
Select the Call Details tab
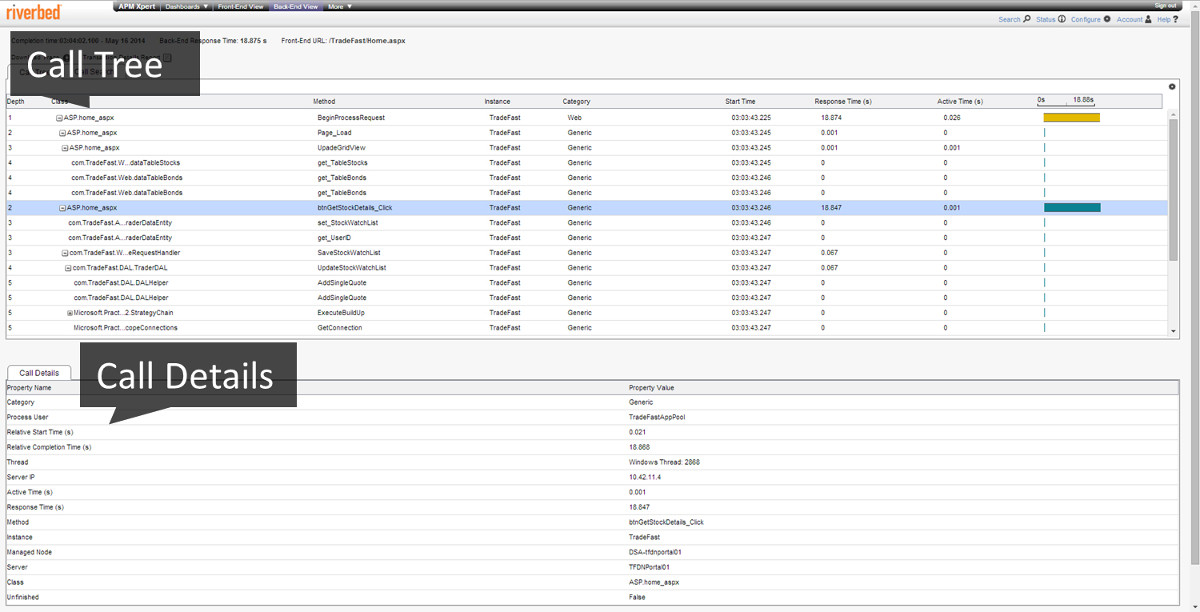pyautogui.click(x=40, y=373)
